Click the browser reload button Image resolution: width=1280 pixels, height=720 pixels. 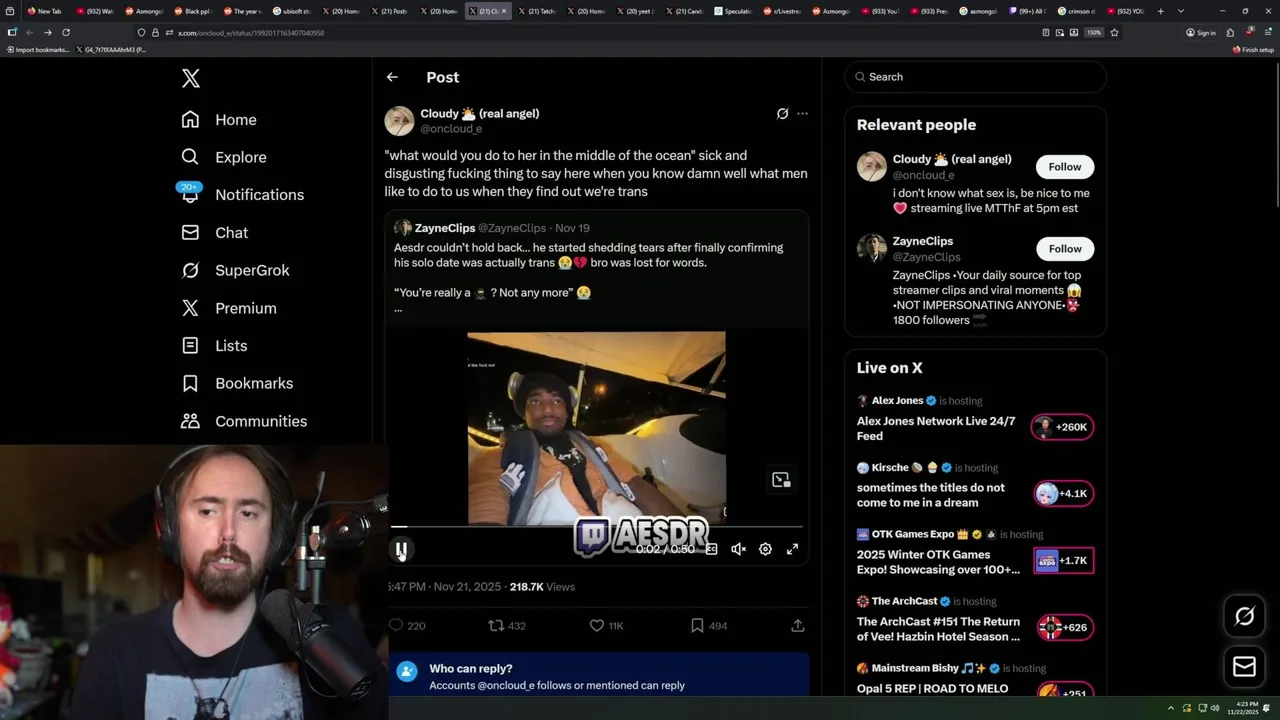pos(66,33)
